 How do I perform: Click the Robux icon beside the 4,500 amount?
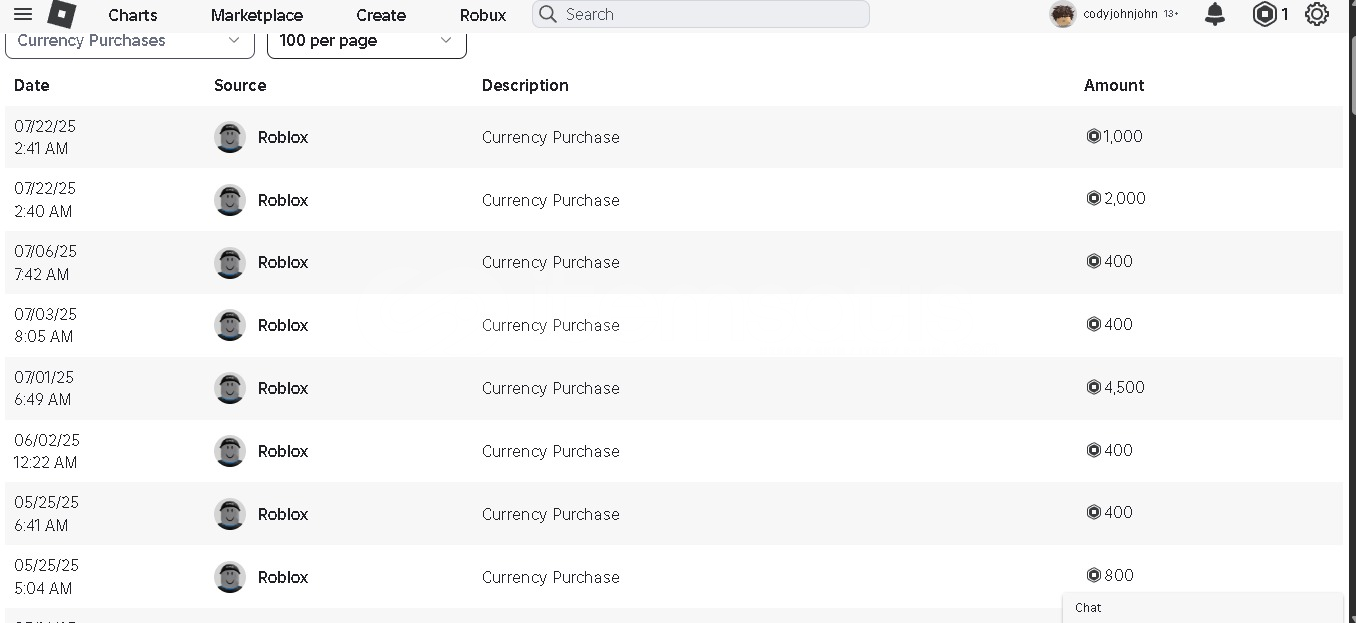[x=1093, y=387]
